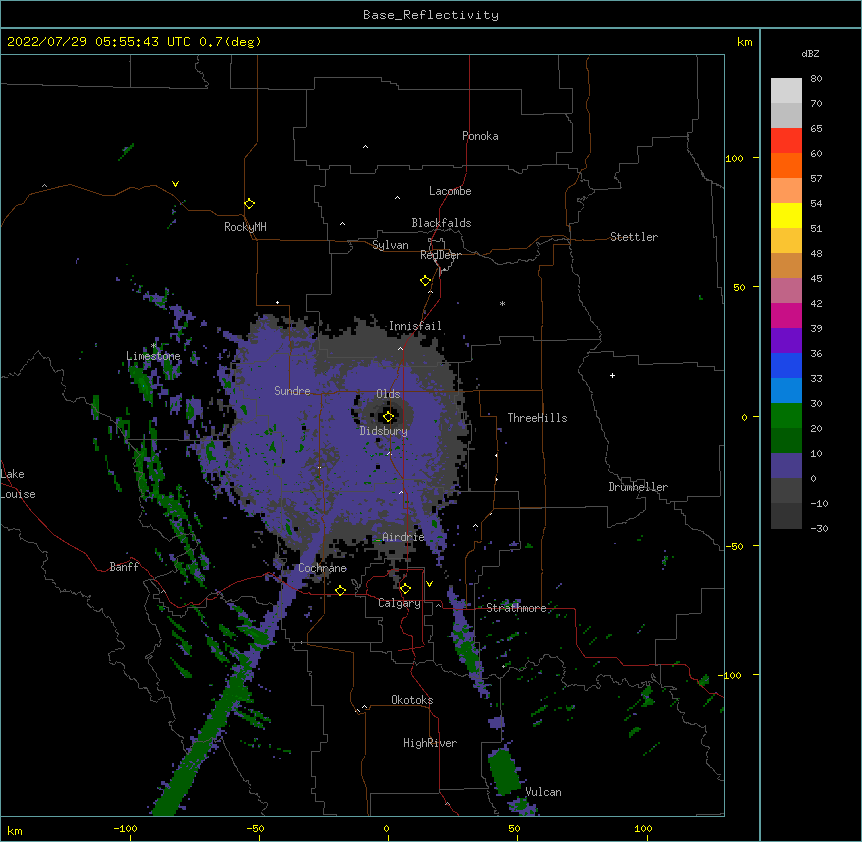Screen dimensions: 862x842
Task: Click the Sundre town label
Action: point(292,391)
